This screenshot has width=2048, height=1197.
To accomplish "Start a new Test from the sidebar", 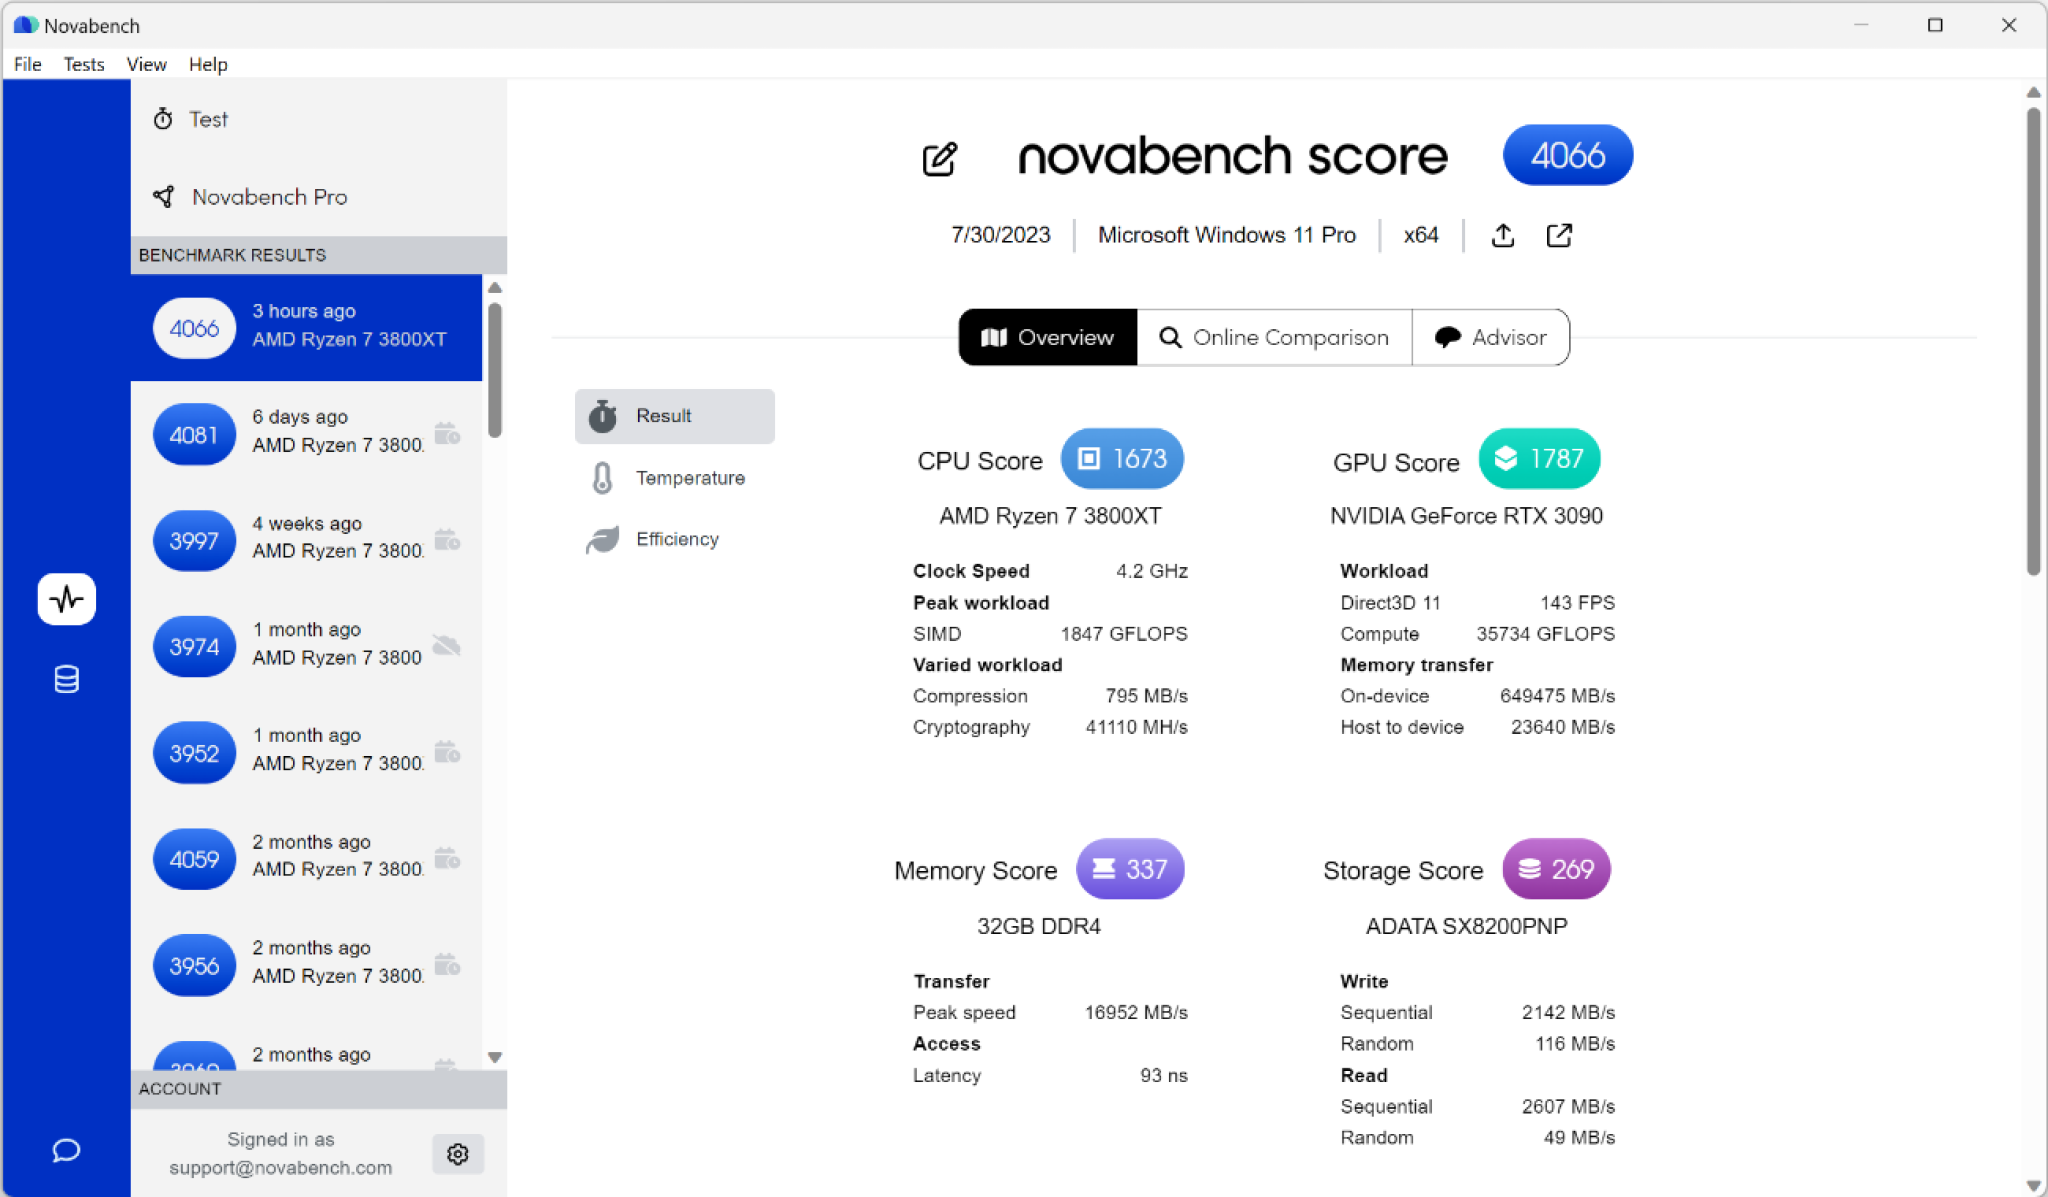I will (x=208, y=120).
